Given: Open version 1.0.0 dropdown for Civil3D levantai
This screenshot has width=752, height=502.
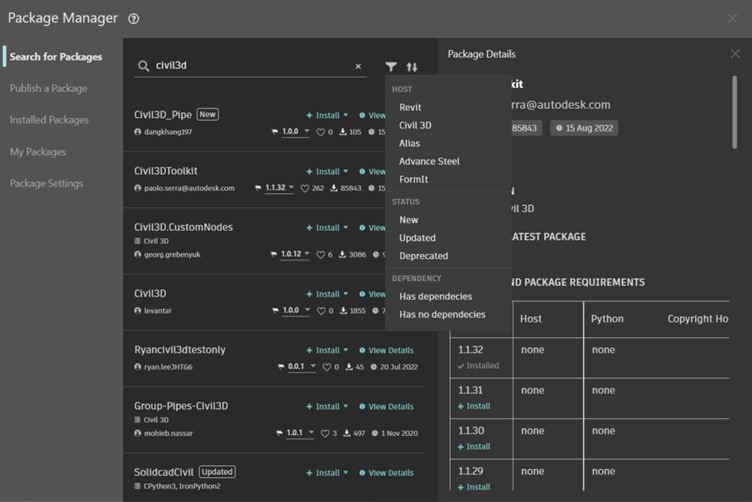Looking at the screenshot, I should (296, 310).
